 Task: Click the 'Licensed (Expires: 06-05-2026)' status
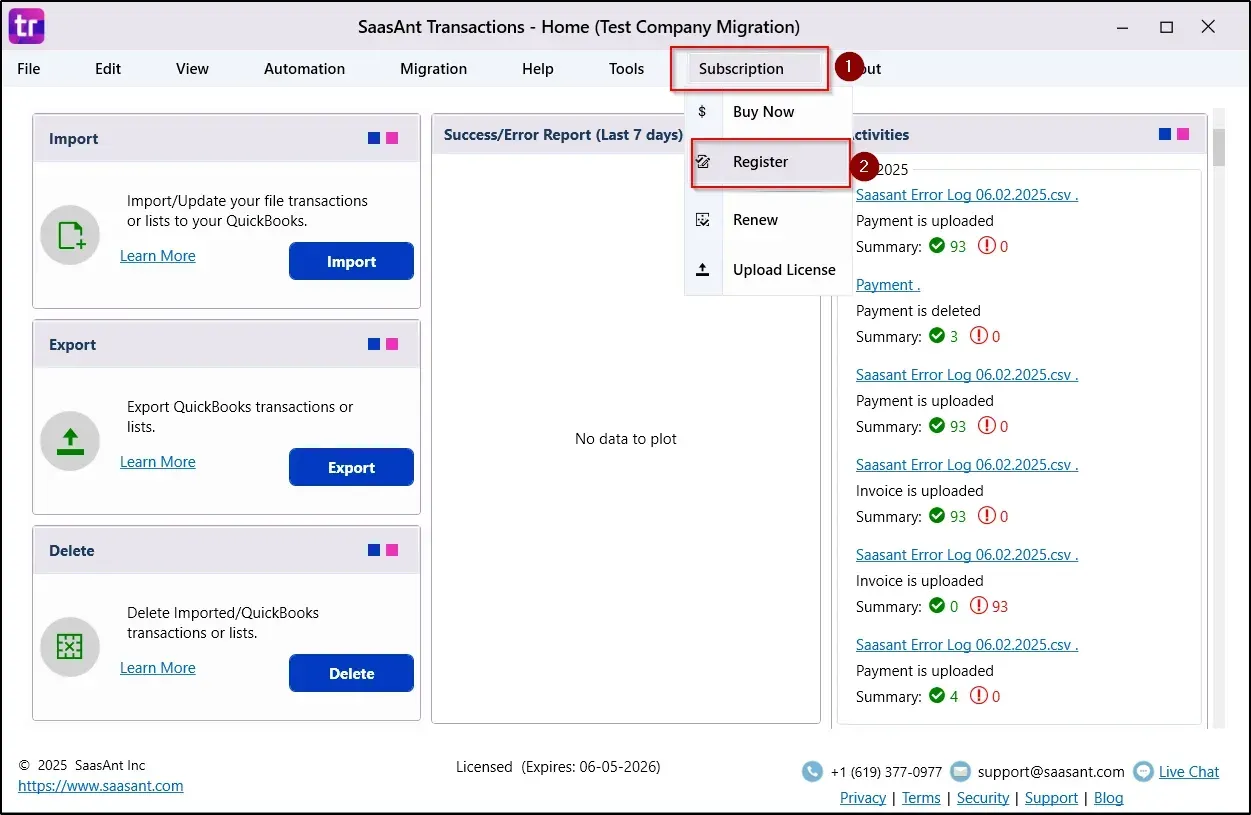(x=558, y=768)
